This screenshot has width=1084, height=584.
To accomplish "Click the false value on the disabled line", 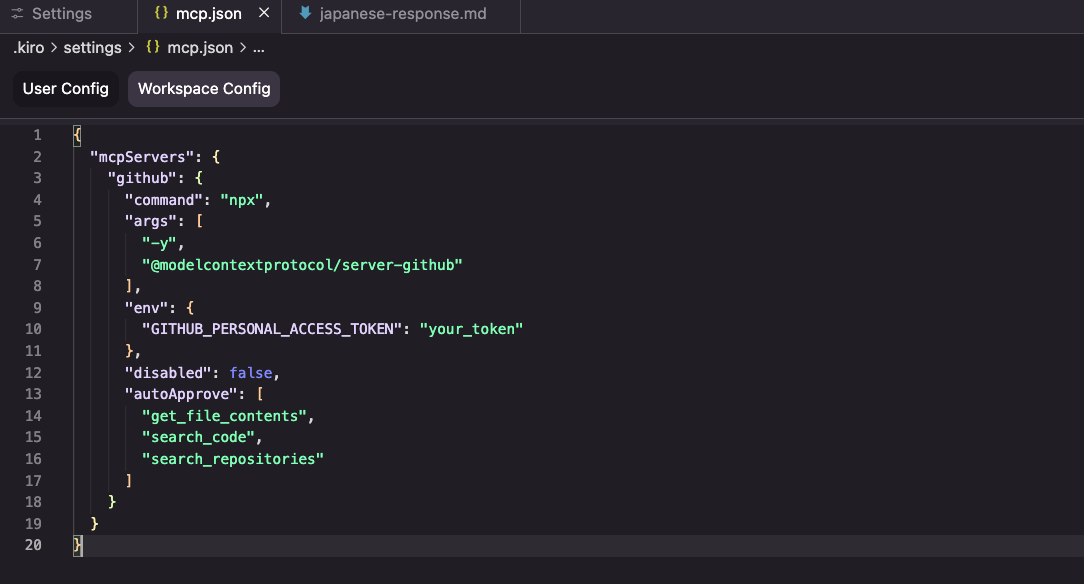I will coord(251,372).
